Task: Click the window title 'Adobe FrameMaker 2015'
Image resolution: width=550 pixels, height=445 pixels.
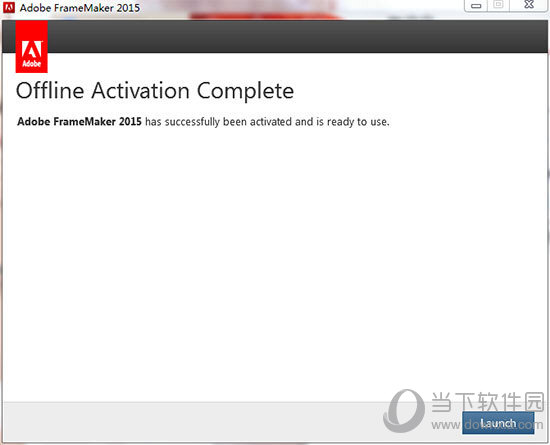Action: click(80, 8)
